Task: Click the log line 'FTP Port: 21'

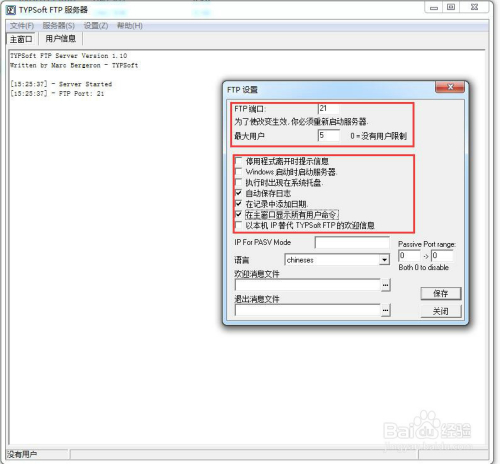Action: 57,94
